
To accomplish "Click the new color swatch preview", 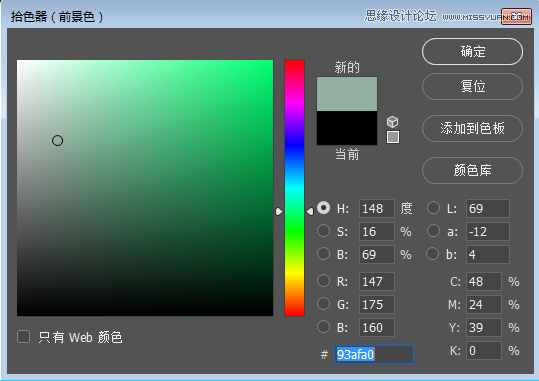I will (347, 94).
